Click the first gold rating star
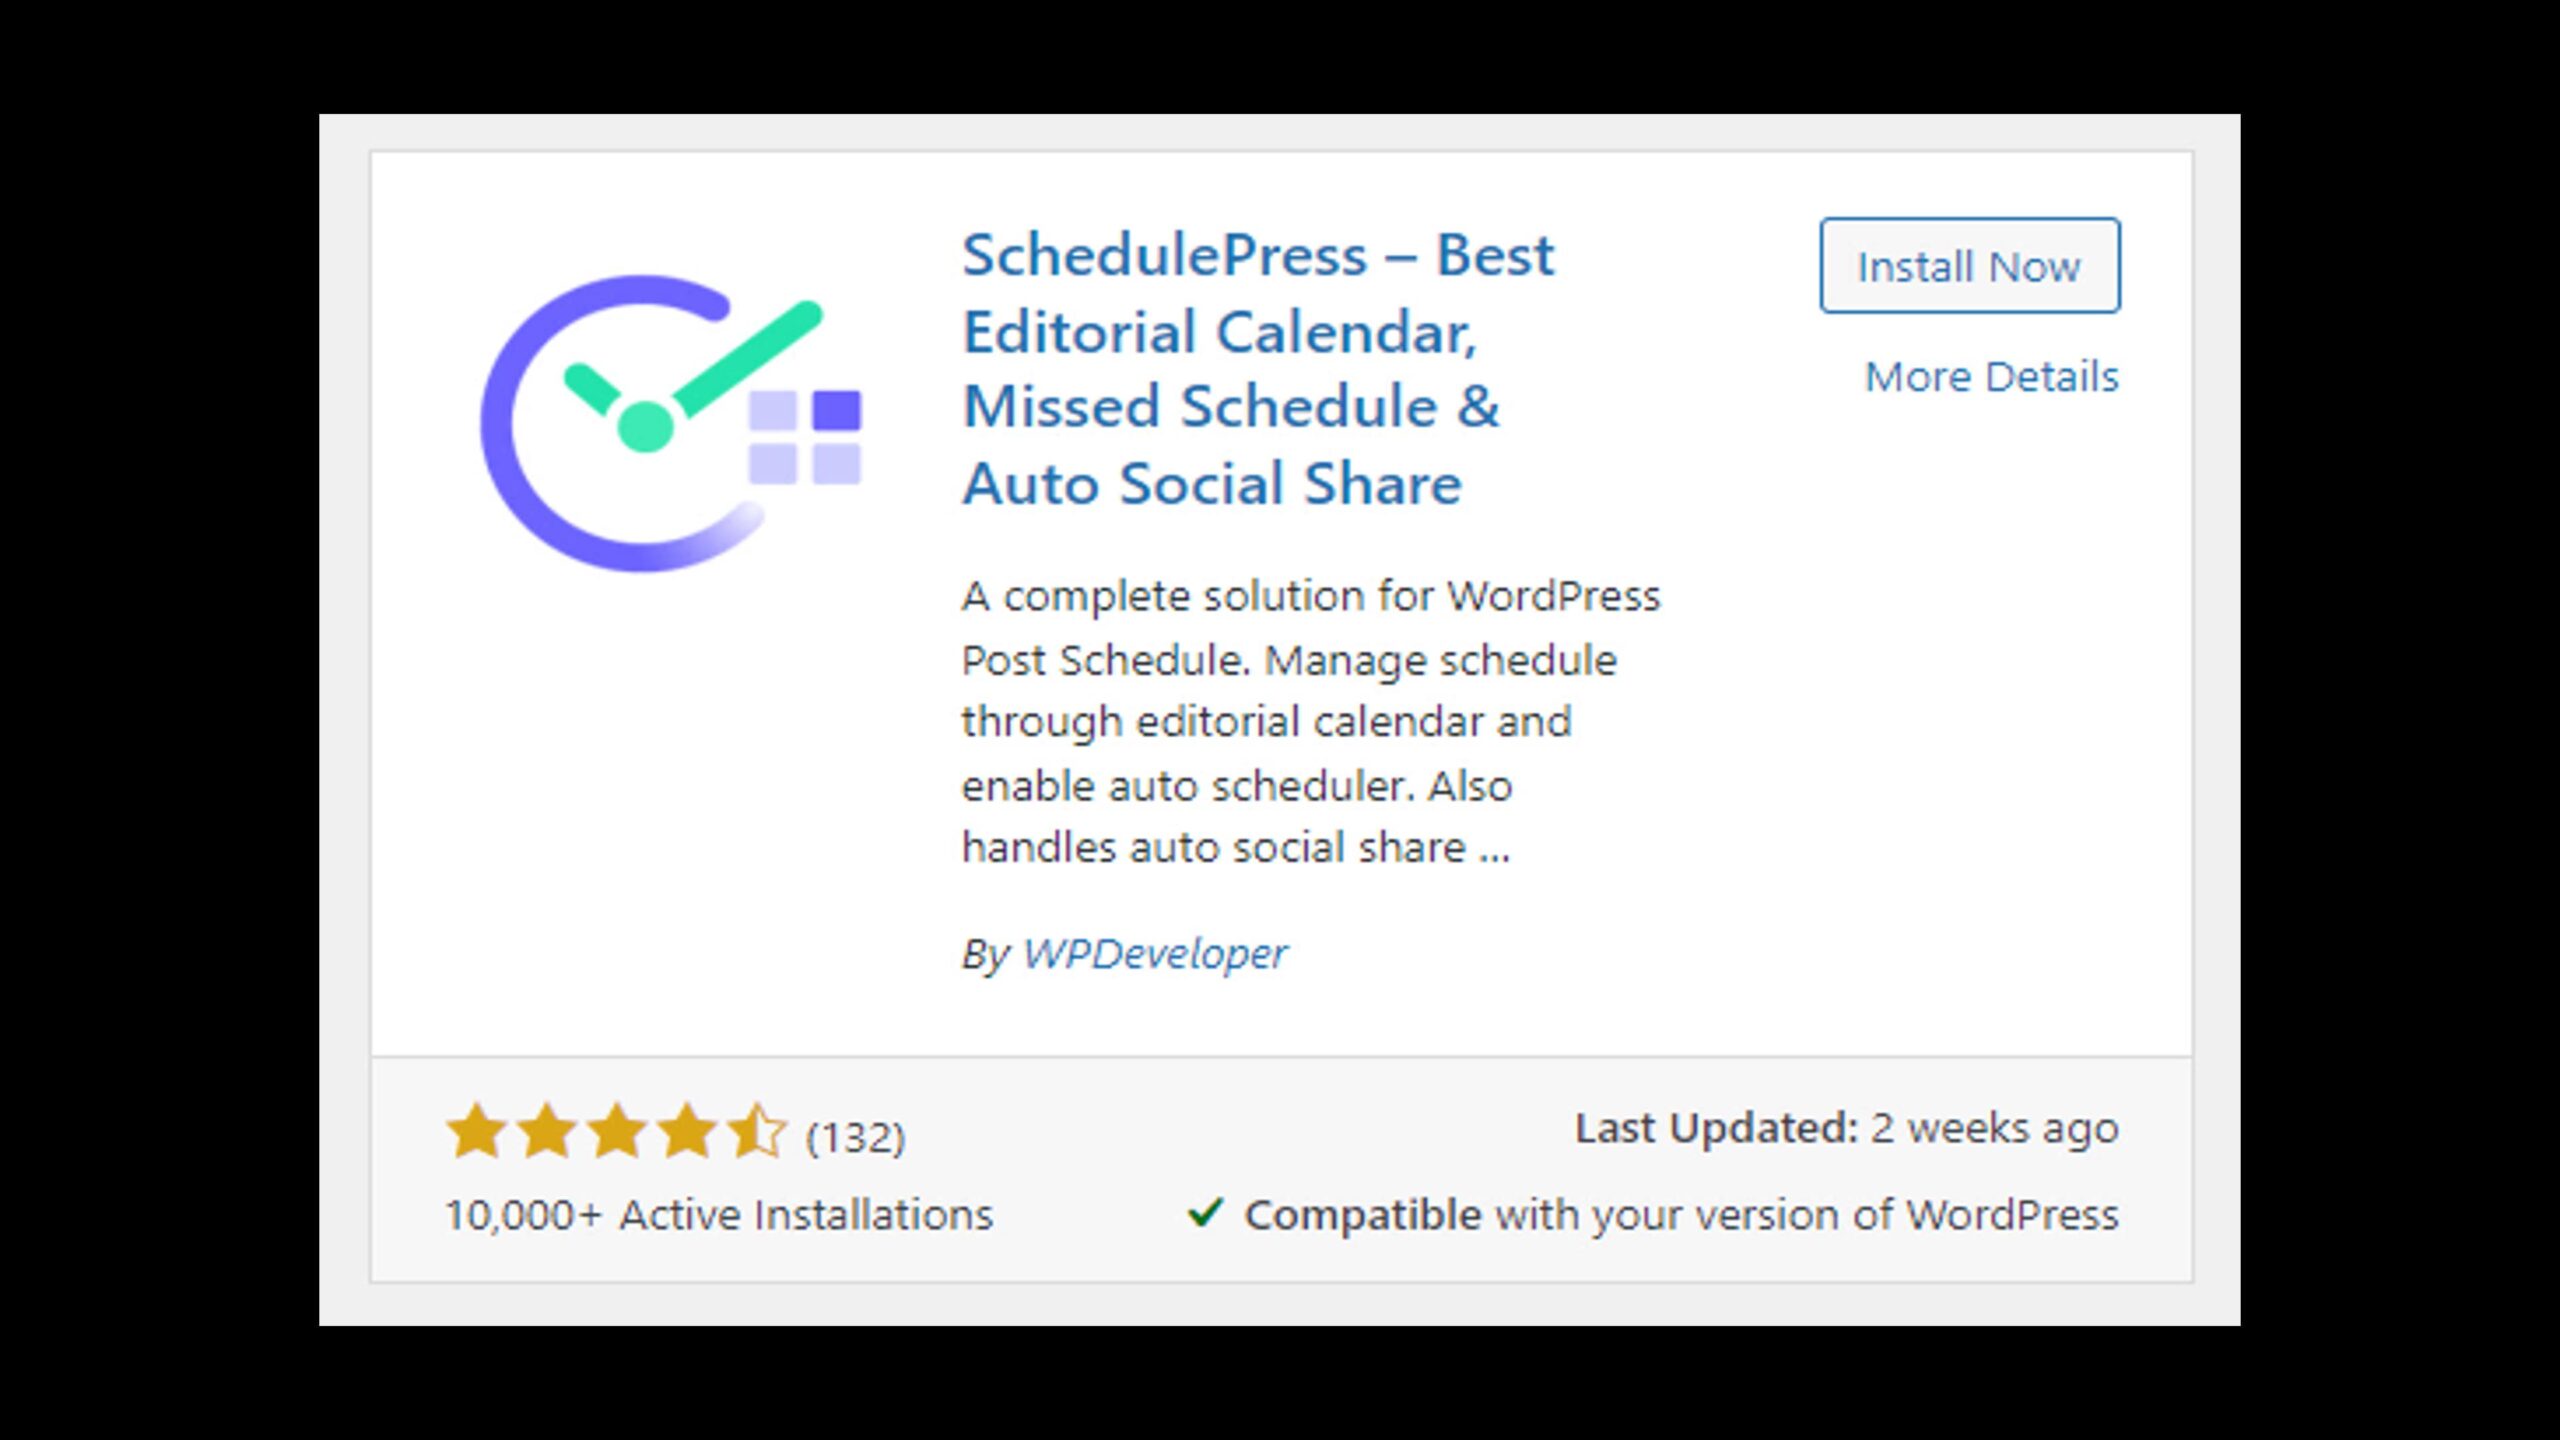This screenshot has height=1440, width=2560. point(477,1132)
